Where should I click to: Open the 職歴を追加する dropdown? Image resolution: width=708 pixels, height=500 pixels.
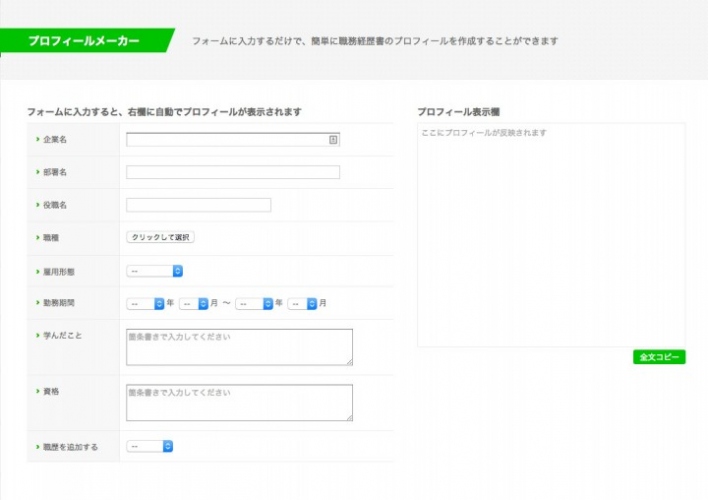click(x=149, y=446)
